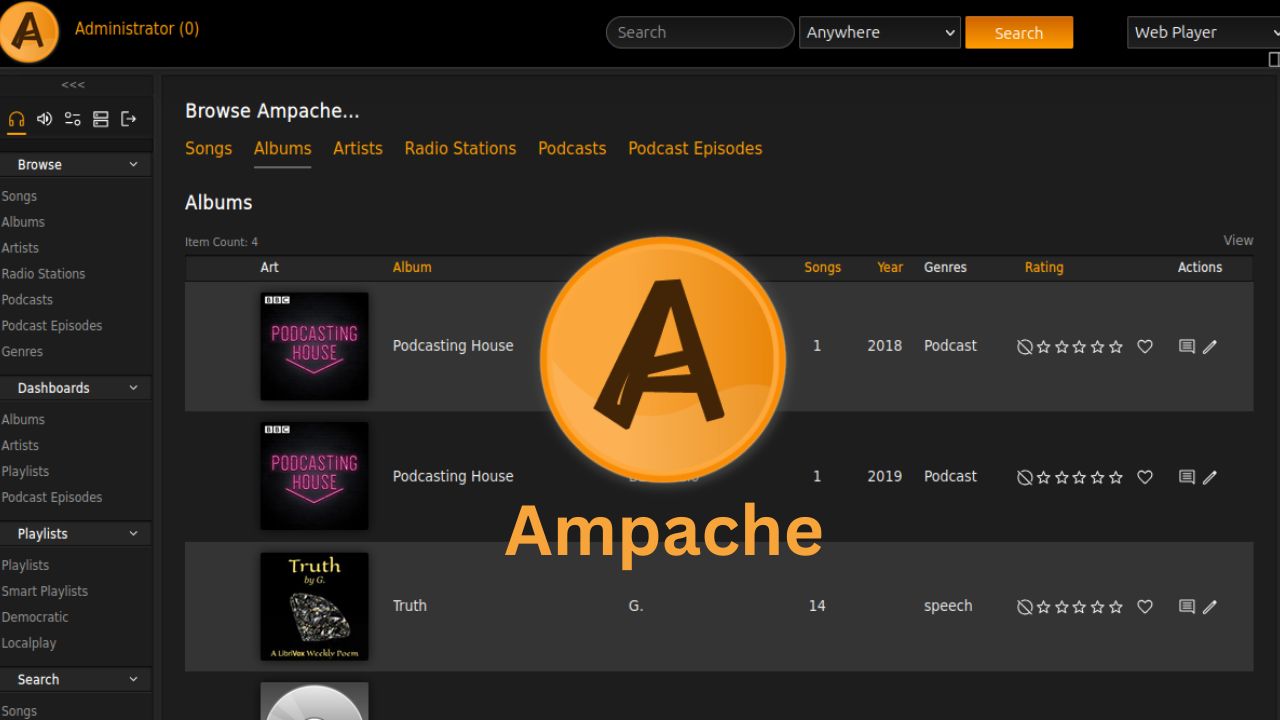Open Podcasting House 2018 cover art

point(314,346)
